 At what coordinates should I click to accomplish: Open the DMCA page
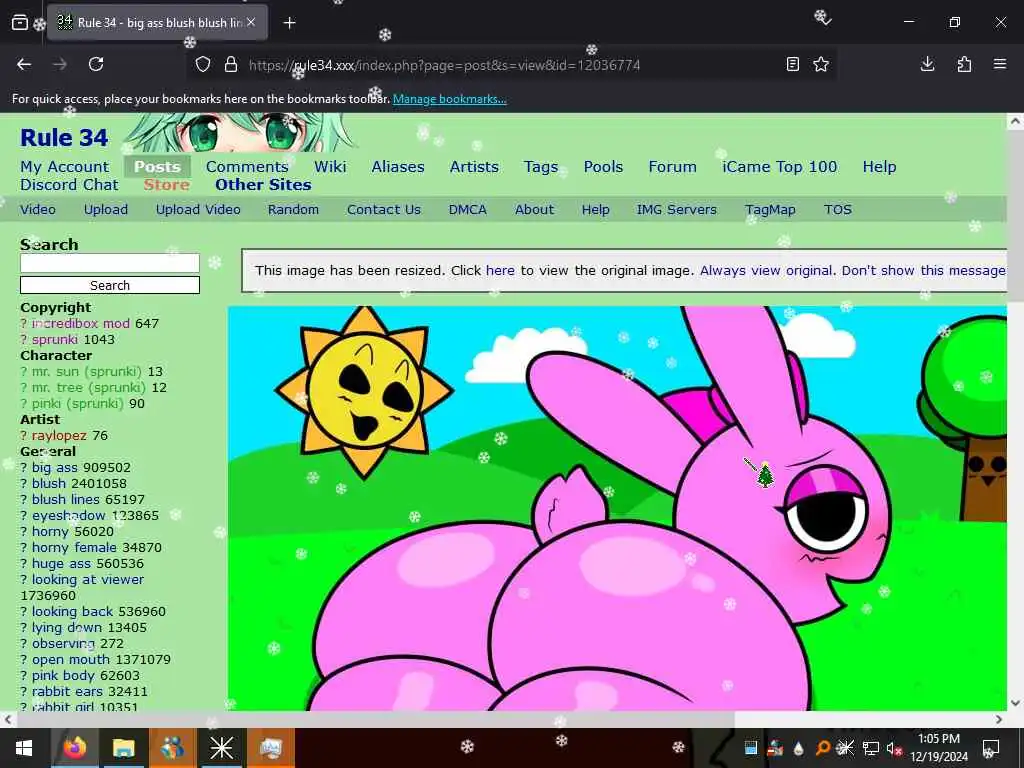point(468,210)
